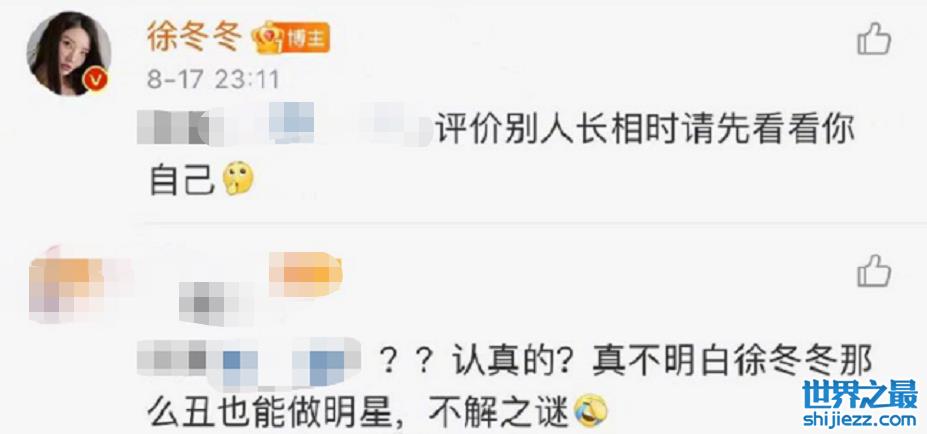Like the top comment with the thumbs-up
The image size is (927, 434).
click(x=874, y=38)
